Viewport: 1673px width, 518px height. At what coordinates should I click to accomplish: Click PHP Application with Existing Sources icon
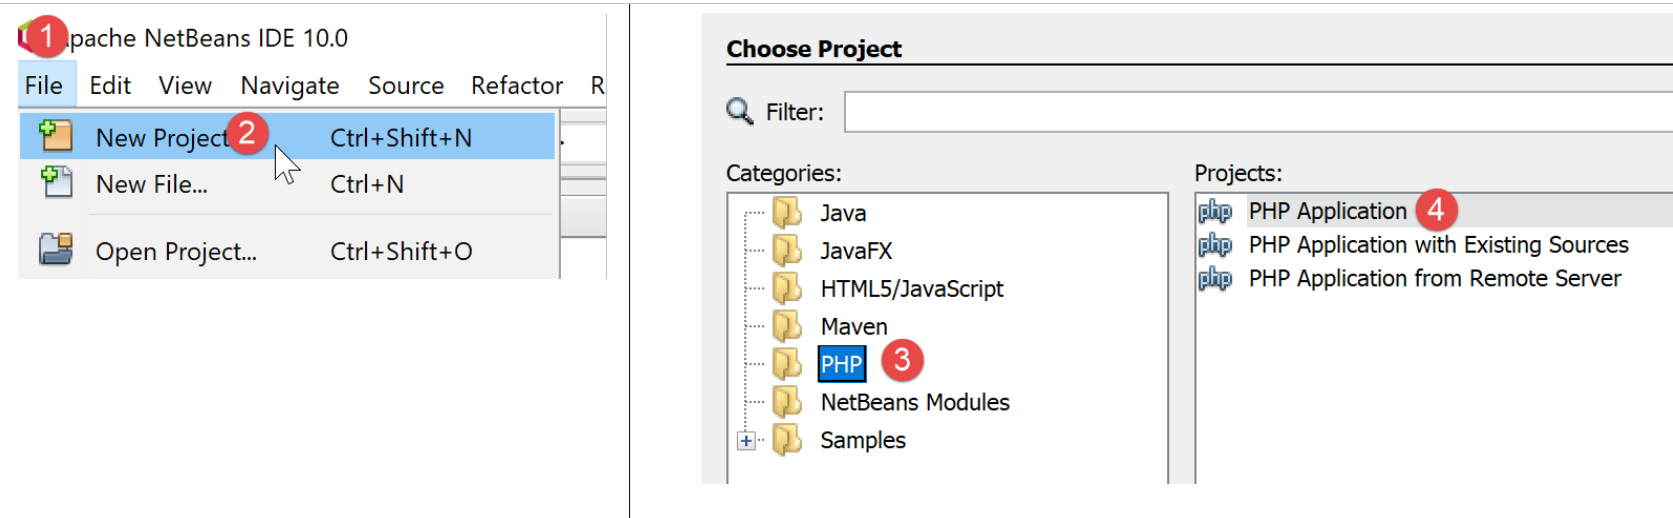pyautogui.click(x=1215, y=245)
